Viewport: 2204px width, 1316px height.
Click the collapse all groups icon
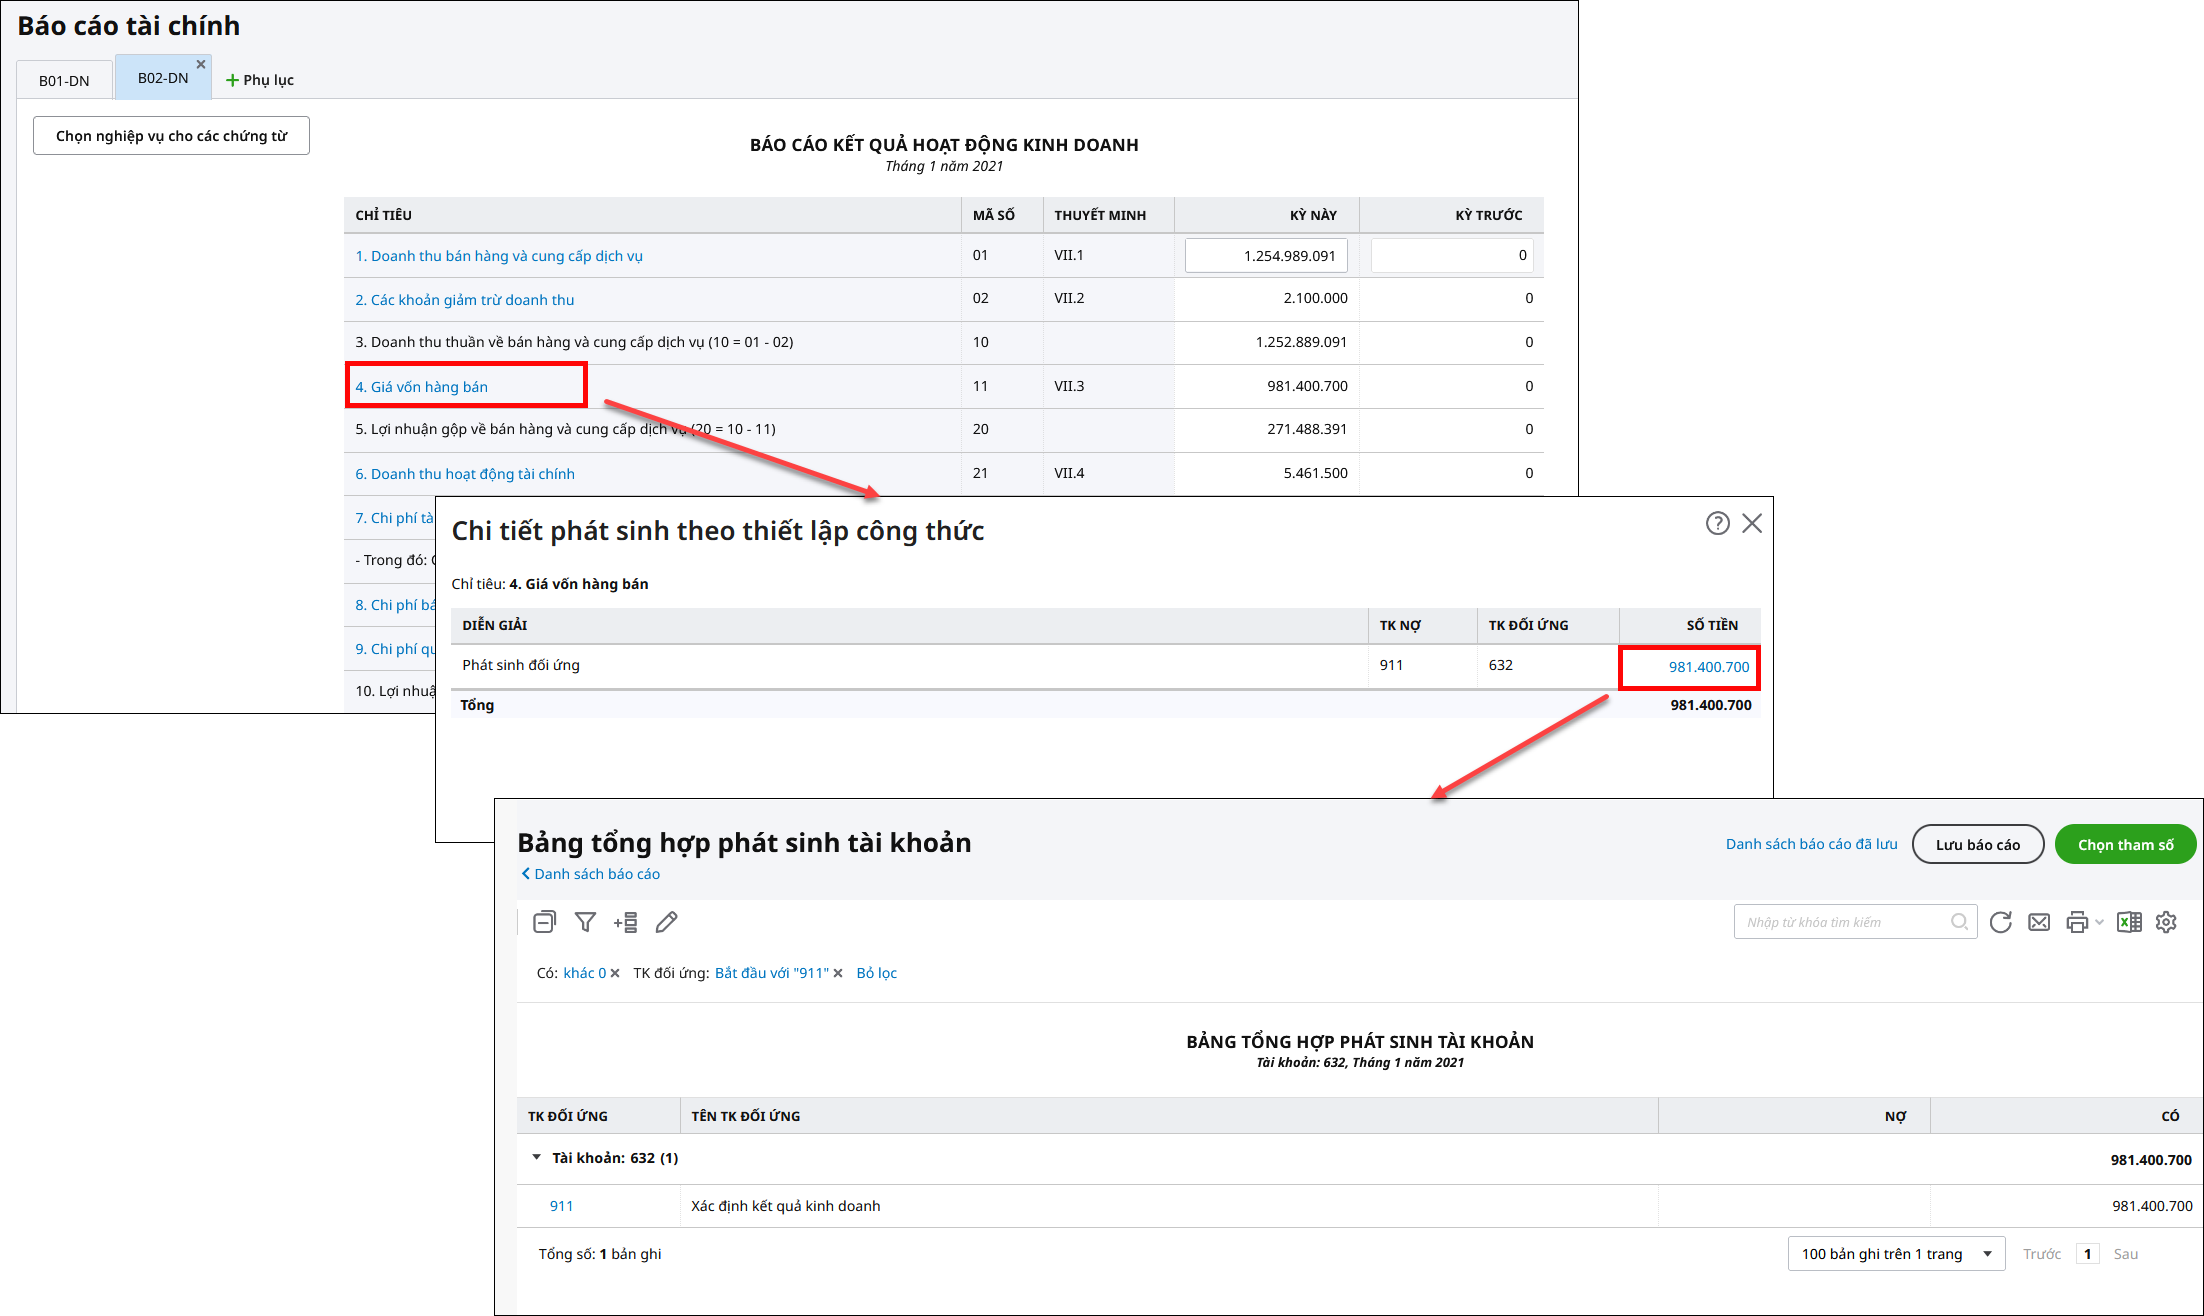(544, 922)
